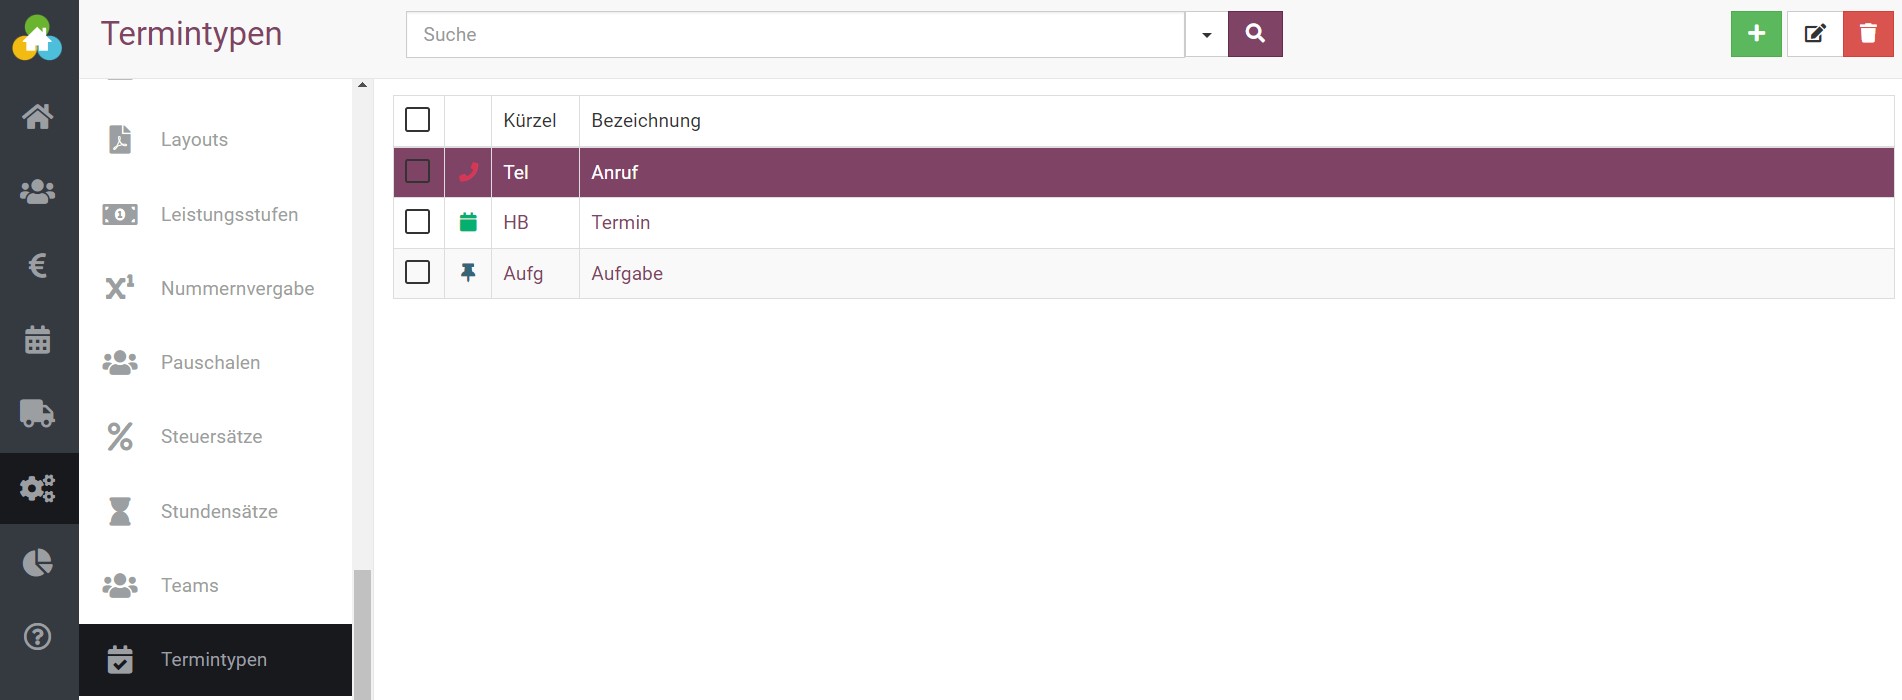The width and height of the screenshot is (1902, 700).
Task: Click the magnifier search button
Action: click(x=1255, y=34)
